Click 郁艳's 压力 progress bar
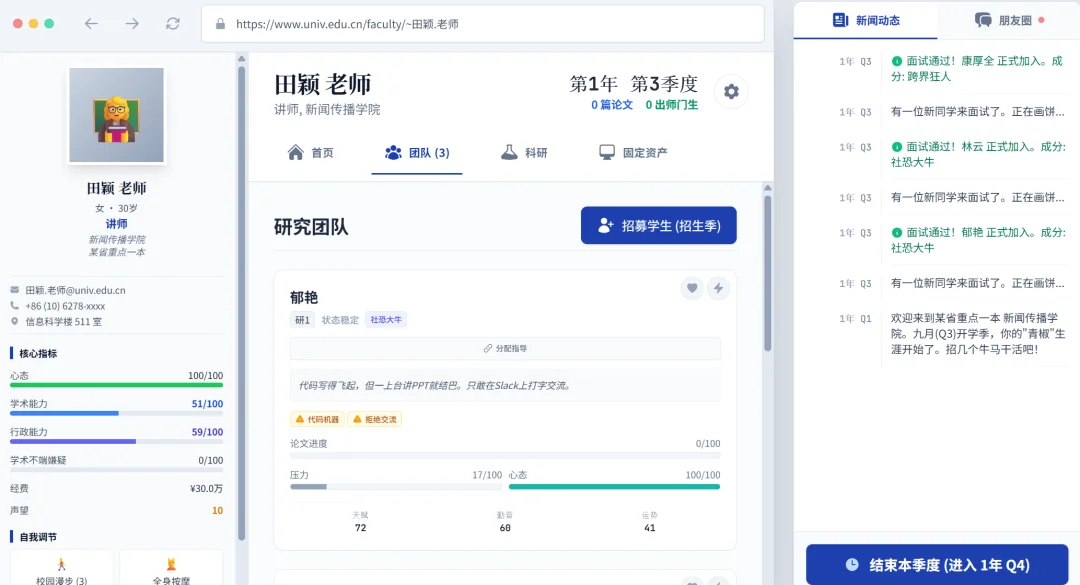 (390, 486)
